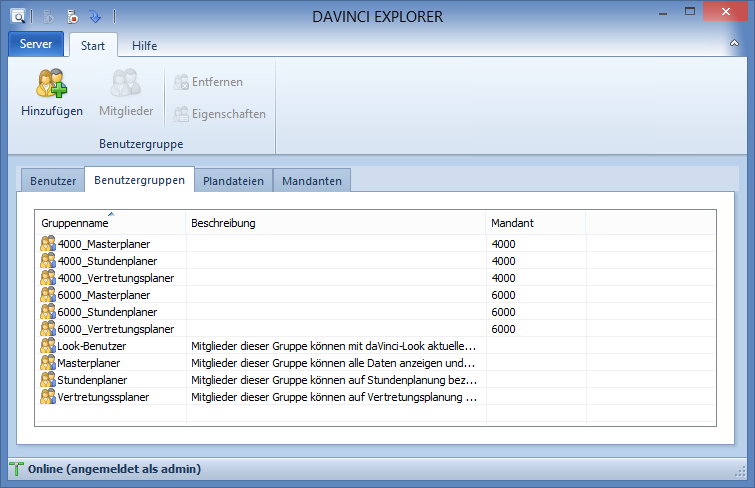Open the Mandanten tab
The width and height of the screenshot is (755, 488).
[x=312, y=181]
